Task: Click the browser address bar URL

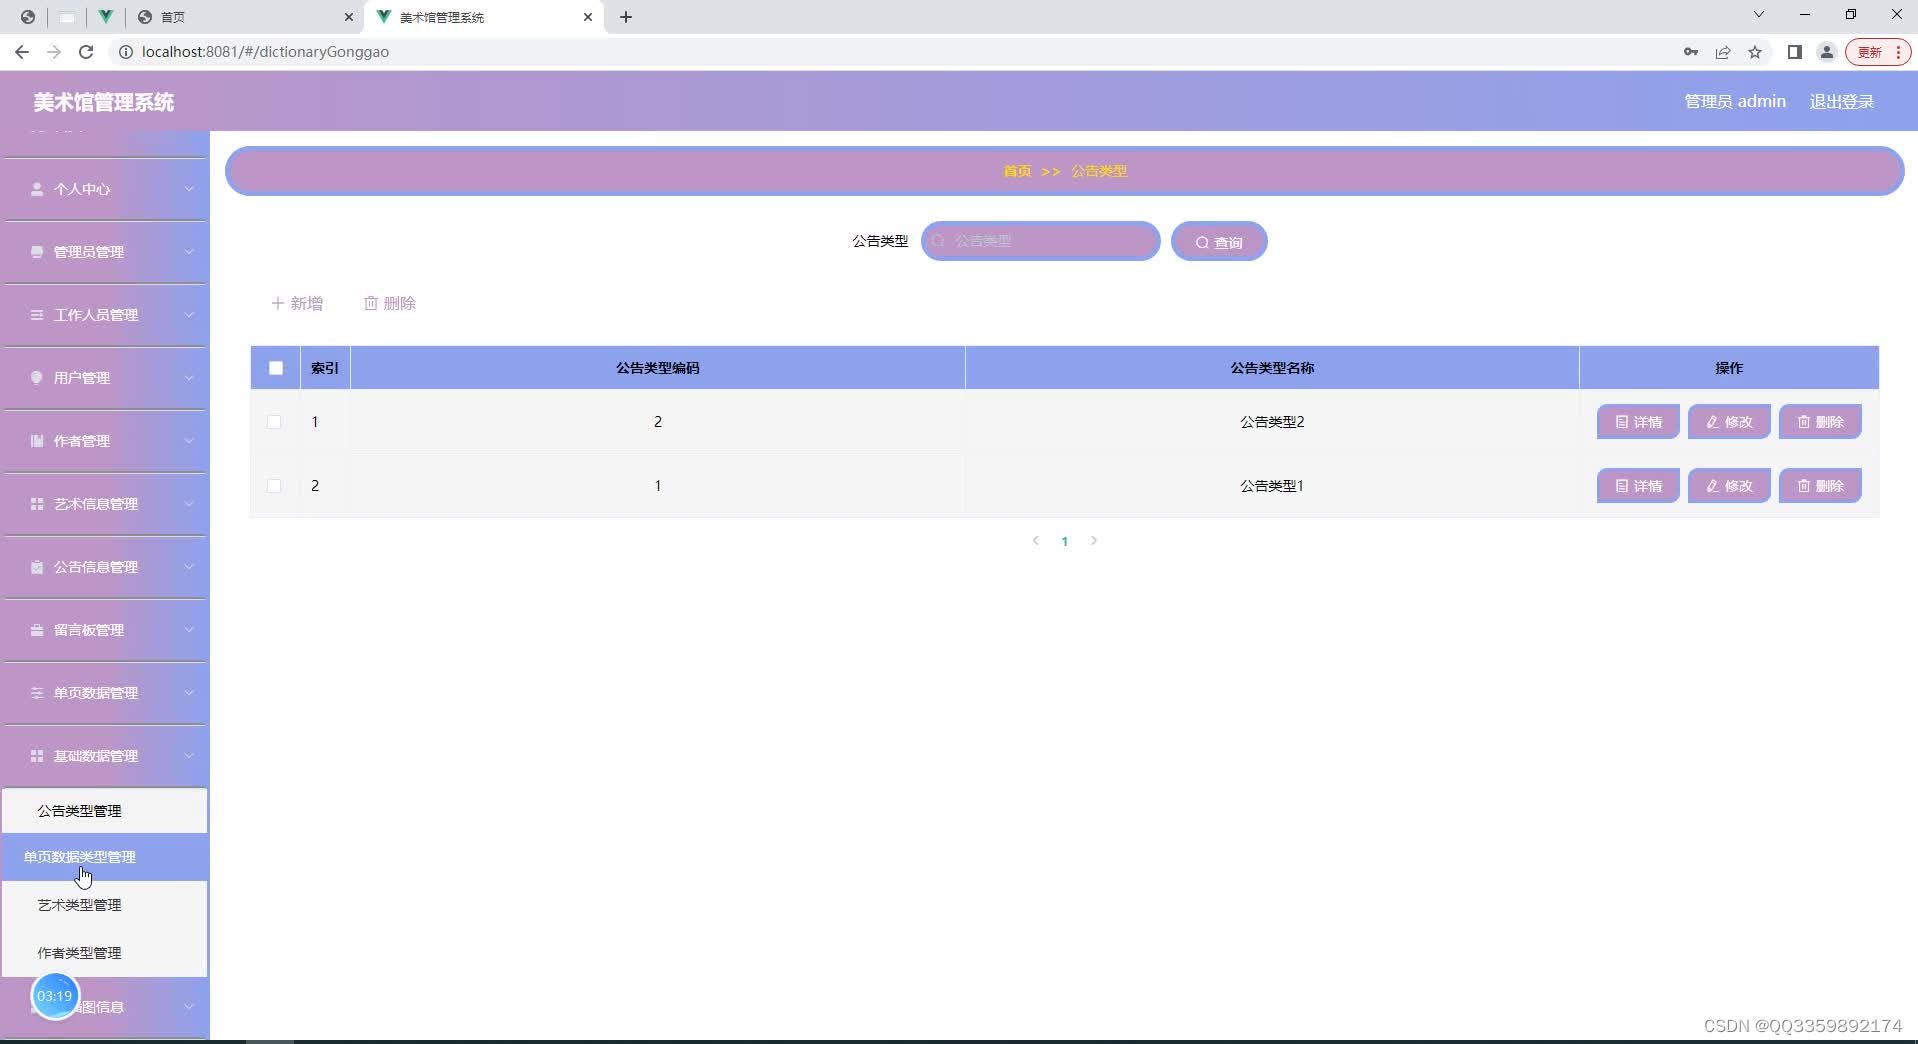Action: point(265,52)
